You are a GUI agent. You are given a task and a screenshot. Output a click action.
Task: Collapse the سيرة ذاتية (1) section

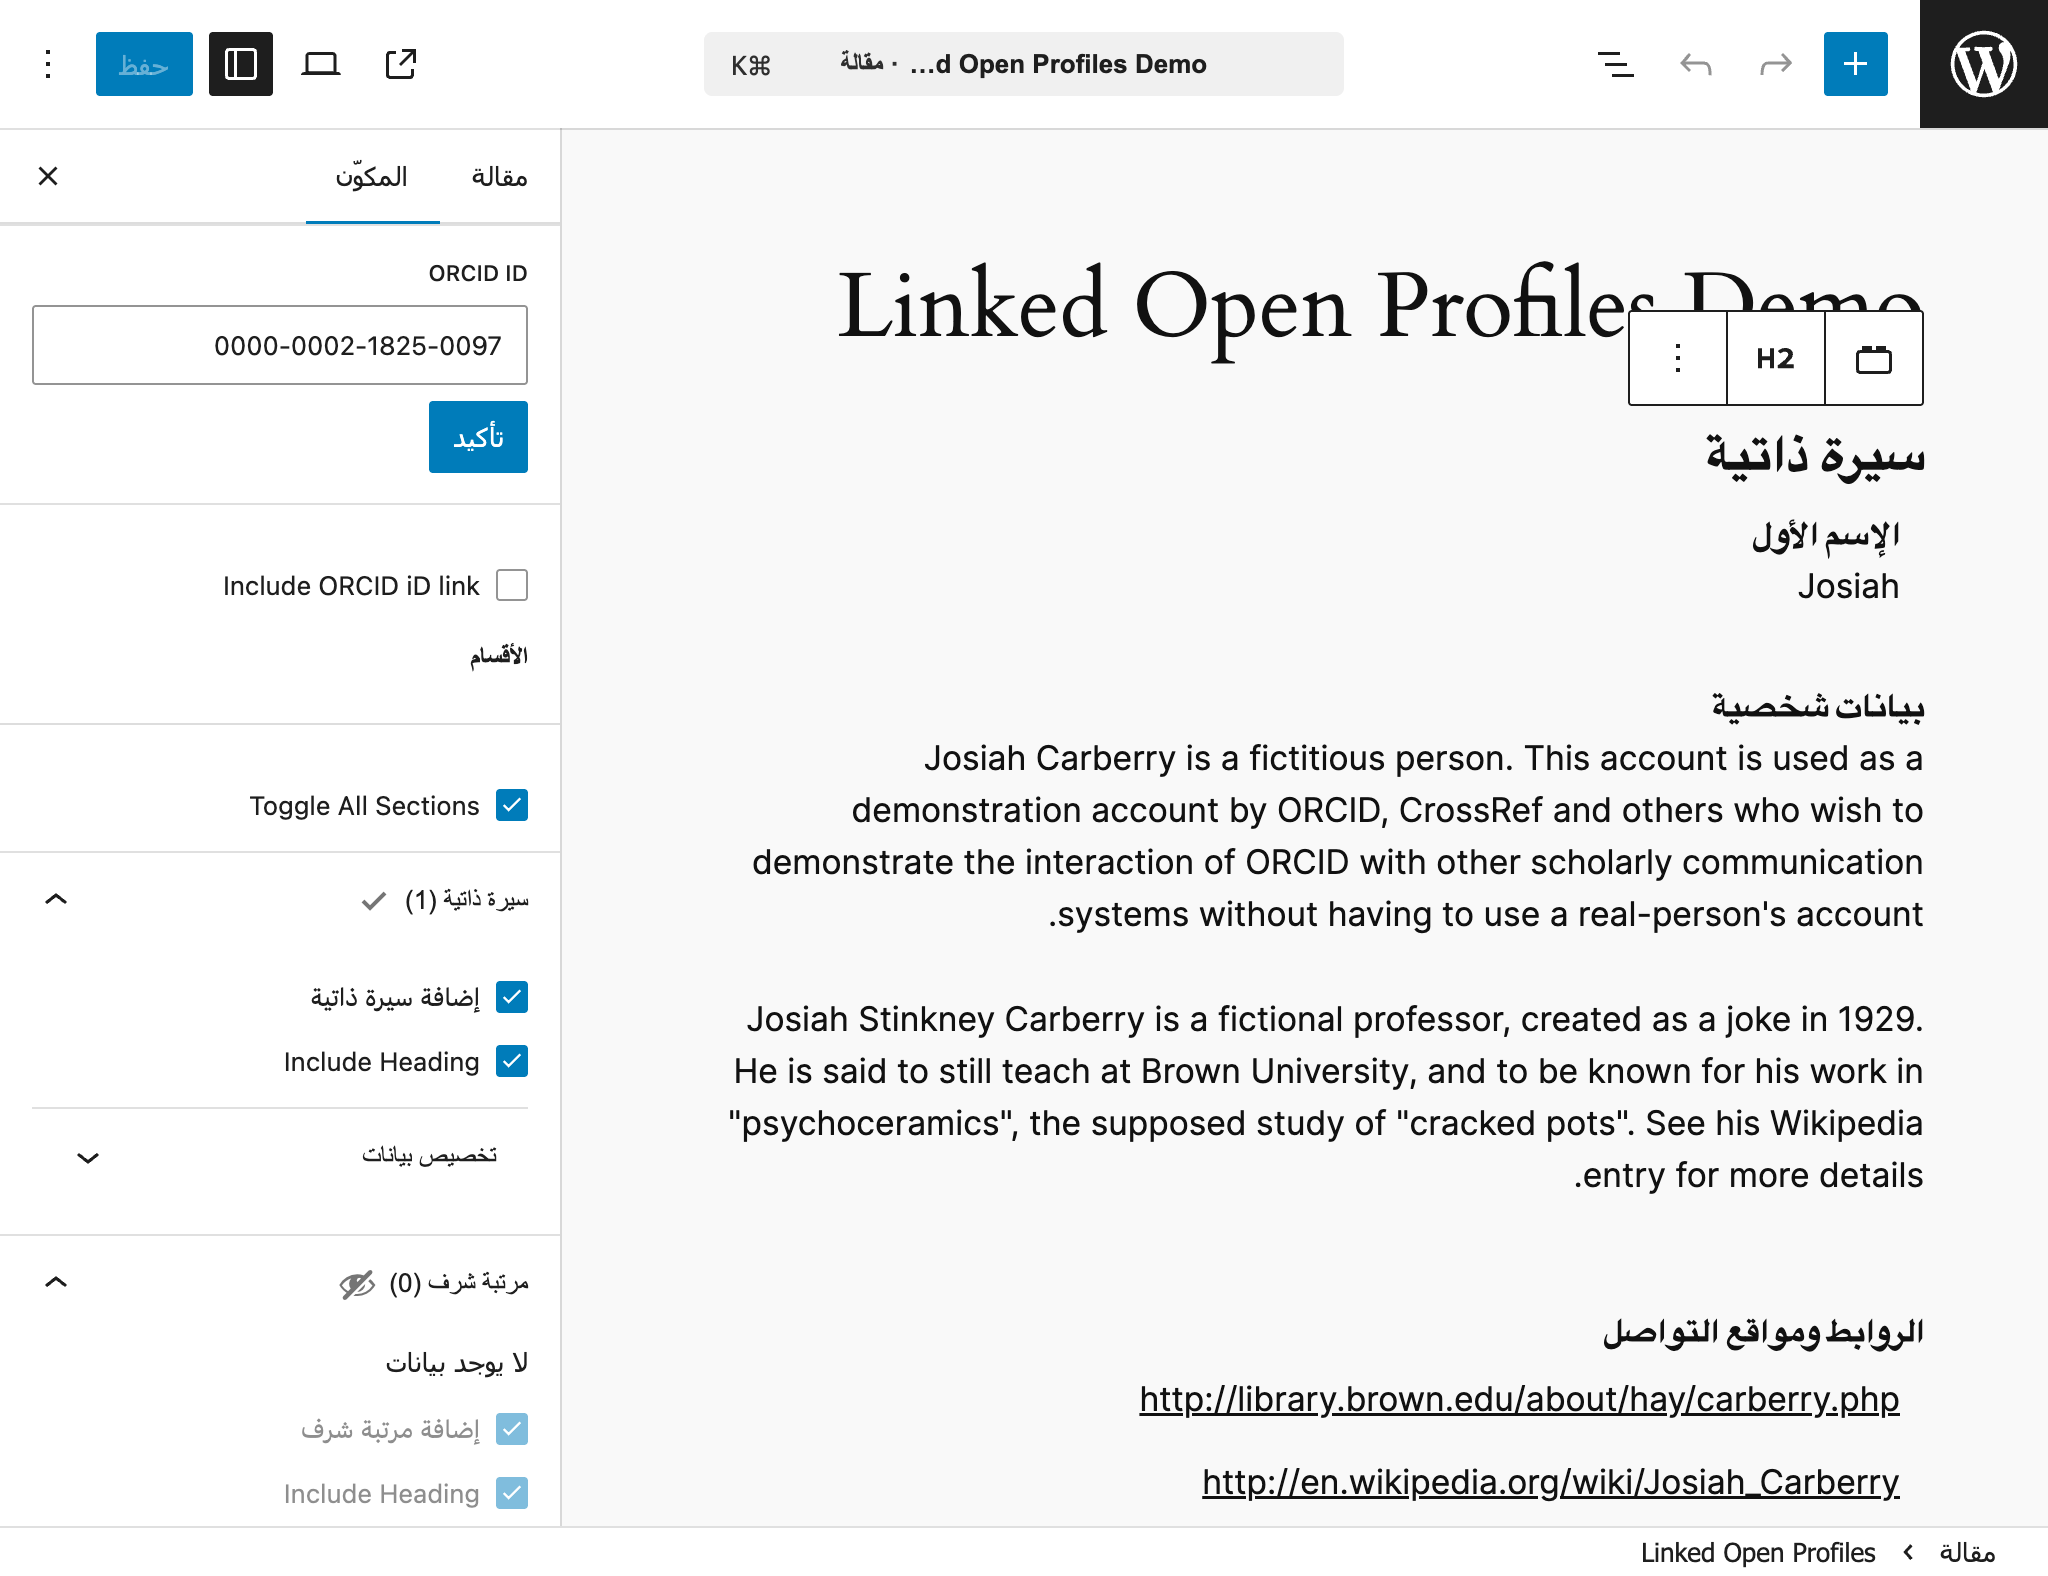[x=56, y=899]
